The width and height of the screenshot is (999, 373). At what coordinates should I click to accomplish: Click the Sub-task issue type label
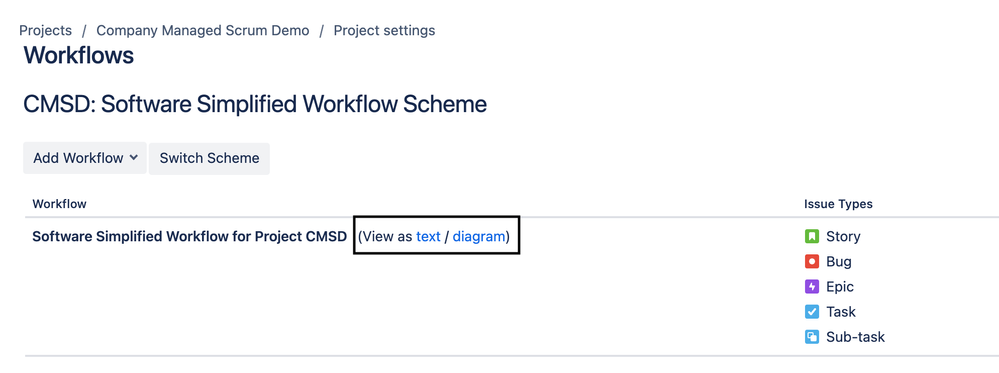pyautogui.click(x=855, y=337)
